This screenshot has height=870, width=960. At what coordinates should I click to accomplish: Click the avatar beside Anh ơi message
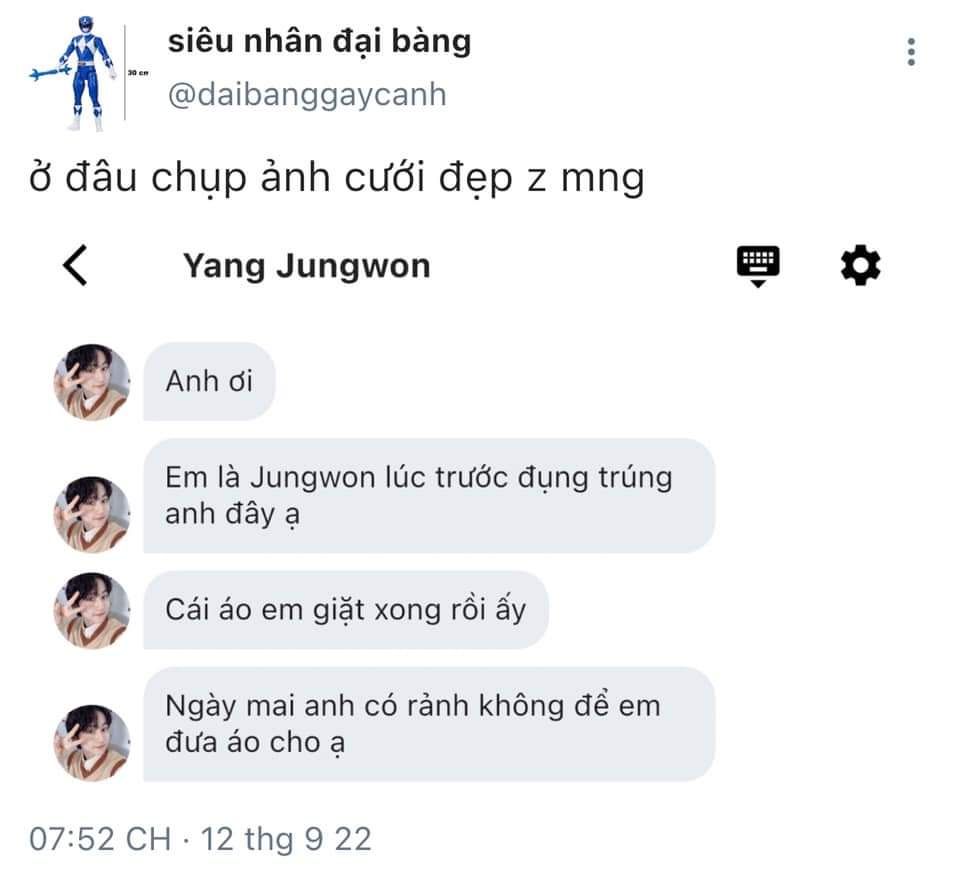coord(92,381)
